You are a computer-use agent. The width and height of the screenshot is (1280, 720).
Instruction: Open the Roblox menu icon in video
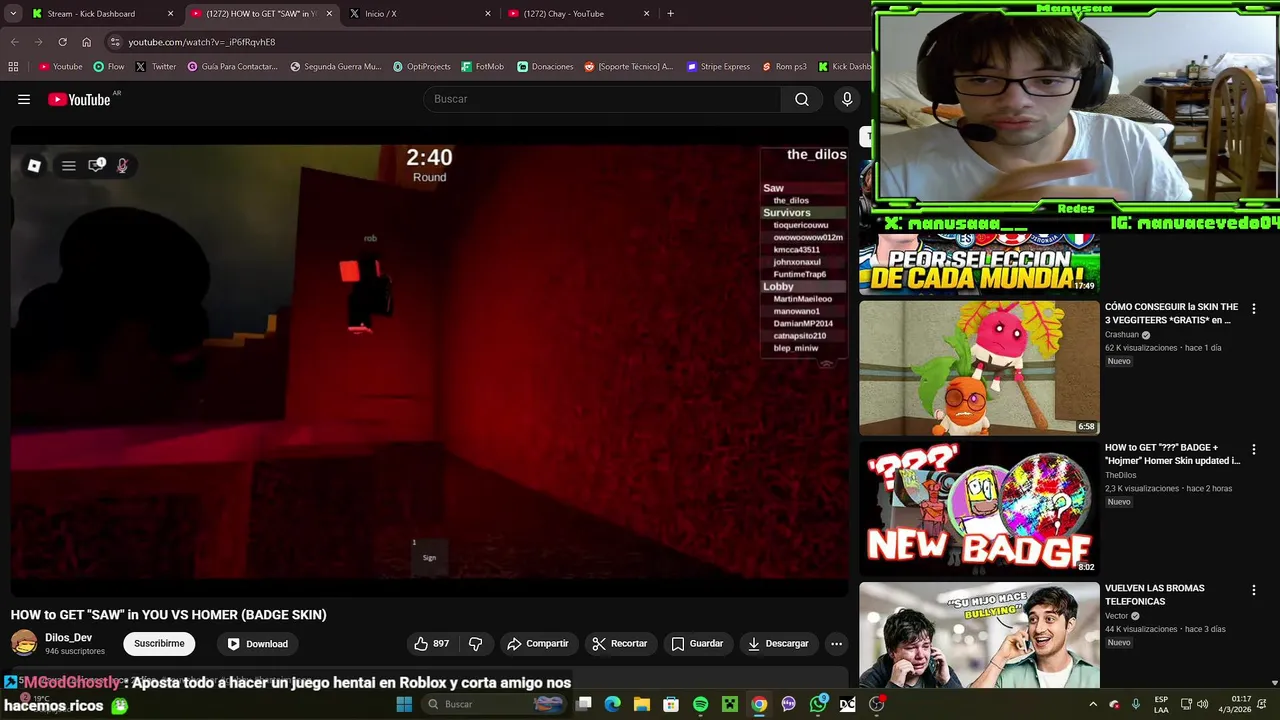tap(34, 166)
